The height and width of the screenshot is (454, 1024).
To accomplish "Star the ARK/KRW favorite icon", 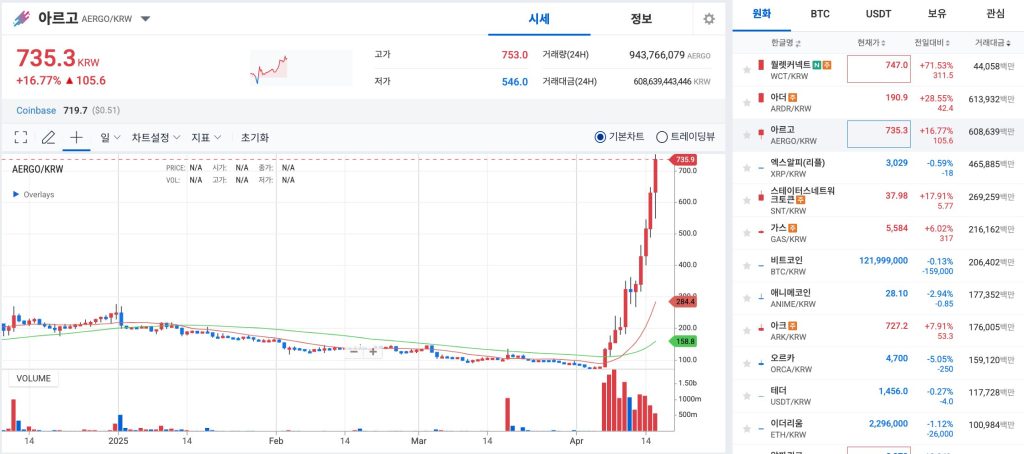I will pos(746,331).
